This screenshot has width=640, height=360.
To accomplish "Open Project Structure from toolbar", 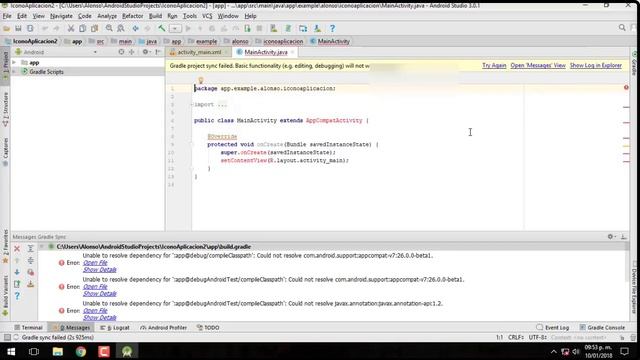I will click(x=303, y=29).
